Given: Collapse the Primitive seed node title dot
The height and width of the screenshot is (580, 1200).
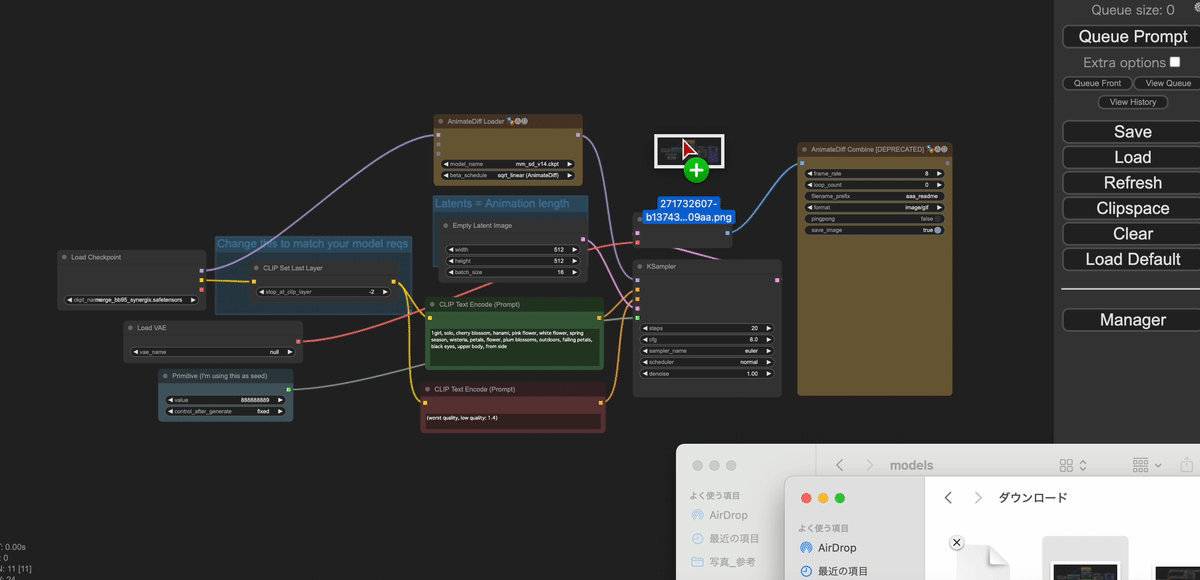Looking at the screenshot, I should 165,376.
